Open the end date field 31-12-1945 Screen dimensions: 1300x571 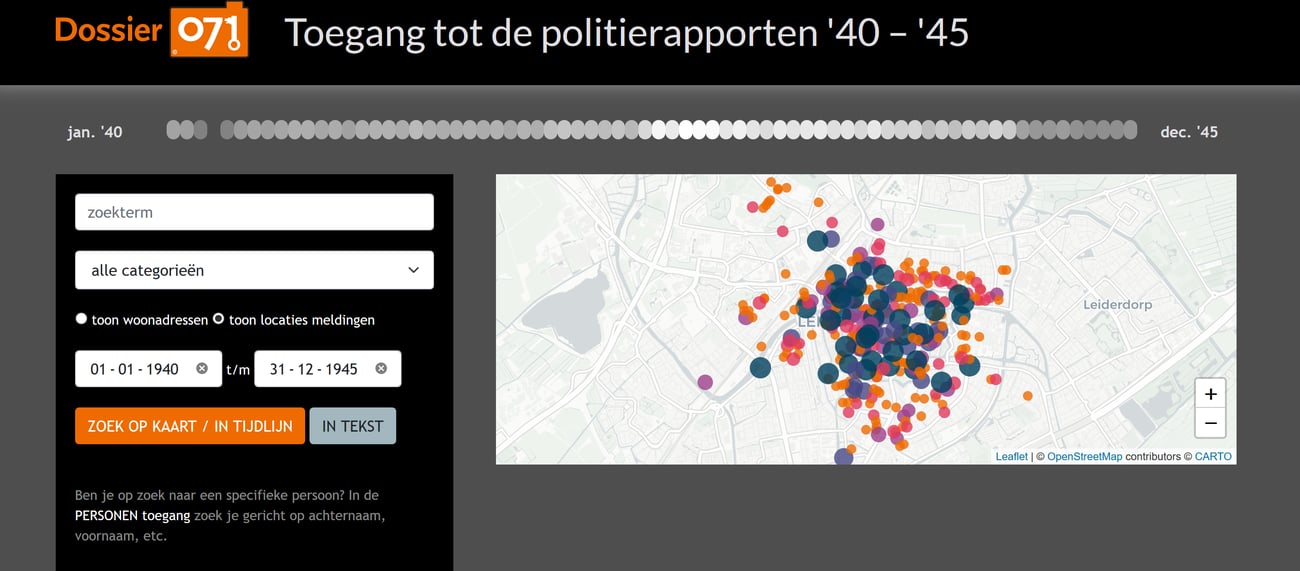313,369
